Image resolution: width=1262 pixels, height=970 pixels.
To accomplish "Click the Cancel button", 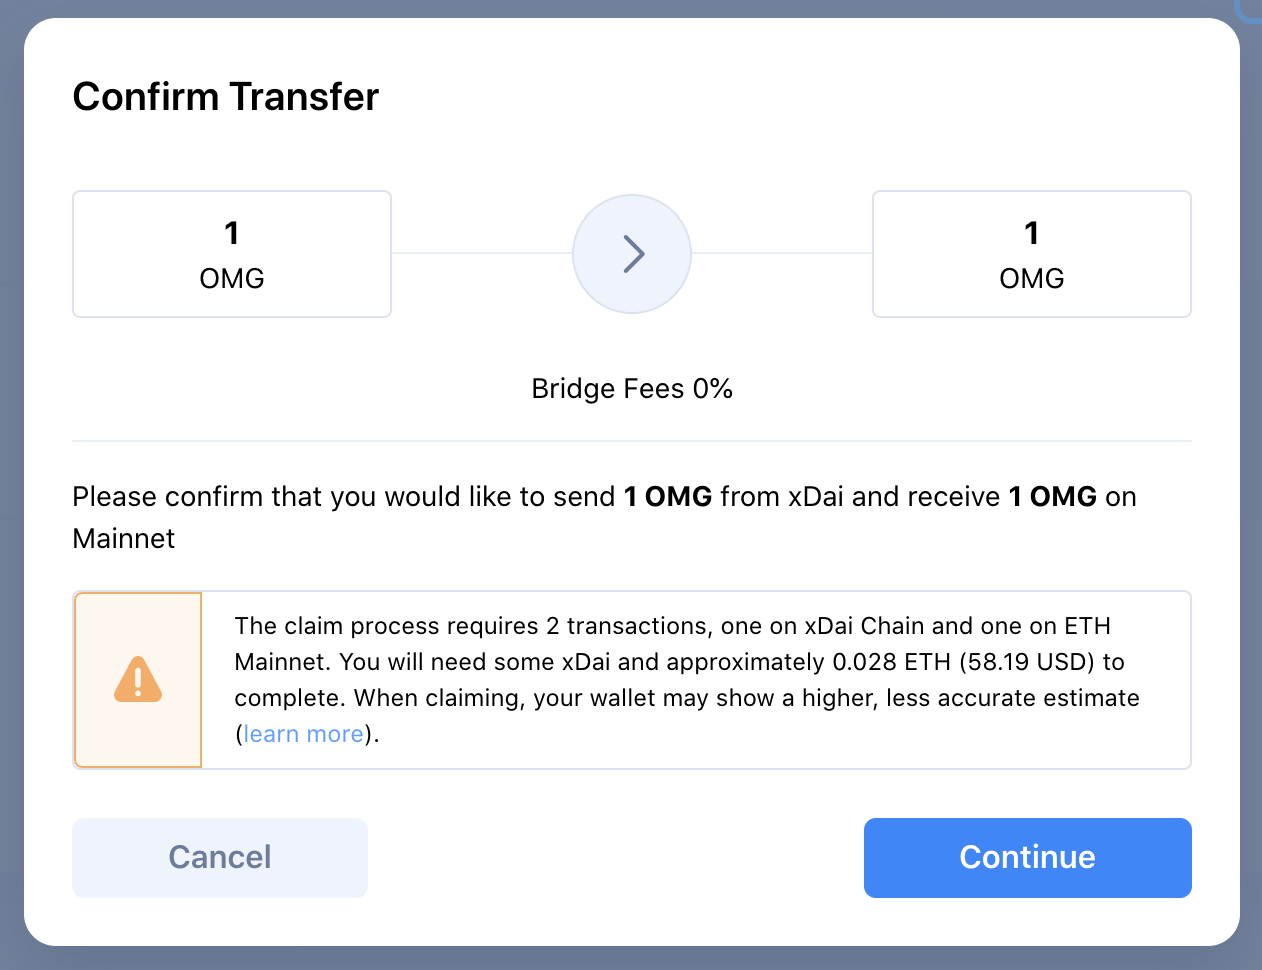I will click(x=219, y=857).
